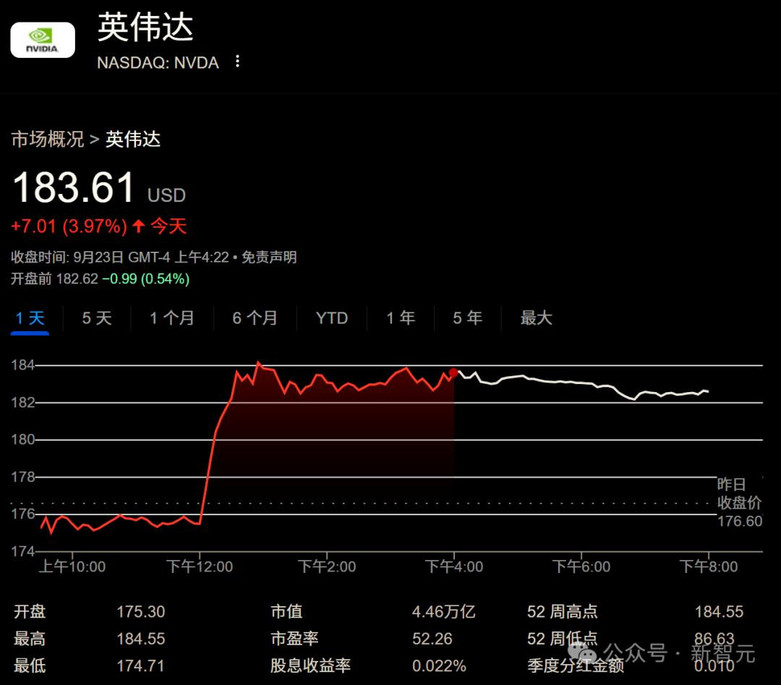This screenshot has width=781, height=685.
Task: Click the WeChat 公众号 watermark icon
Action: point(583,653)
